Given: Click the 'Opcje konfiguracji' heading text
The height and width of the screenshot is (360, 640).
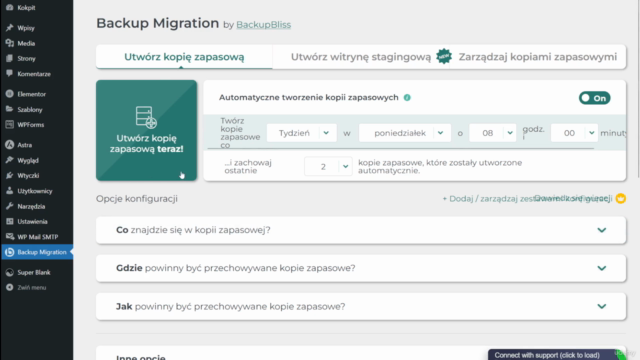Looking at the screenshot, I should tap(137, 199).
